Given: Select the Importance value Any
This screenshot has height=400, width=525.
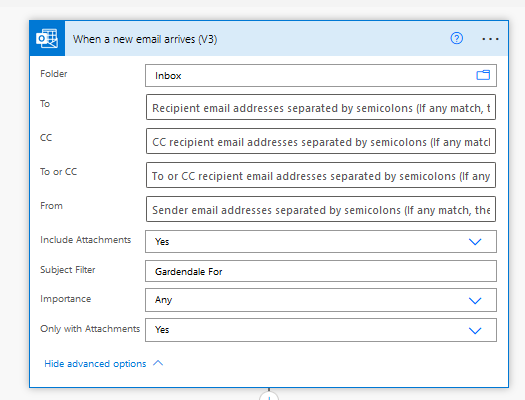Looking at the screenshot, I should [x=163, y=300].
